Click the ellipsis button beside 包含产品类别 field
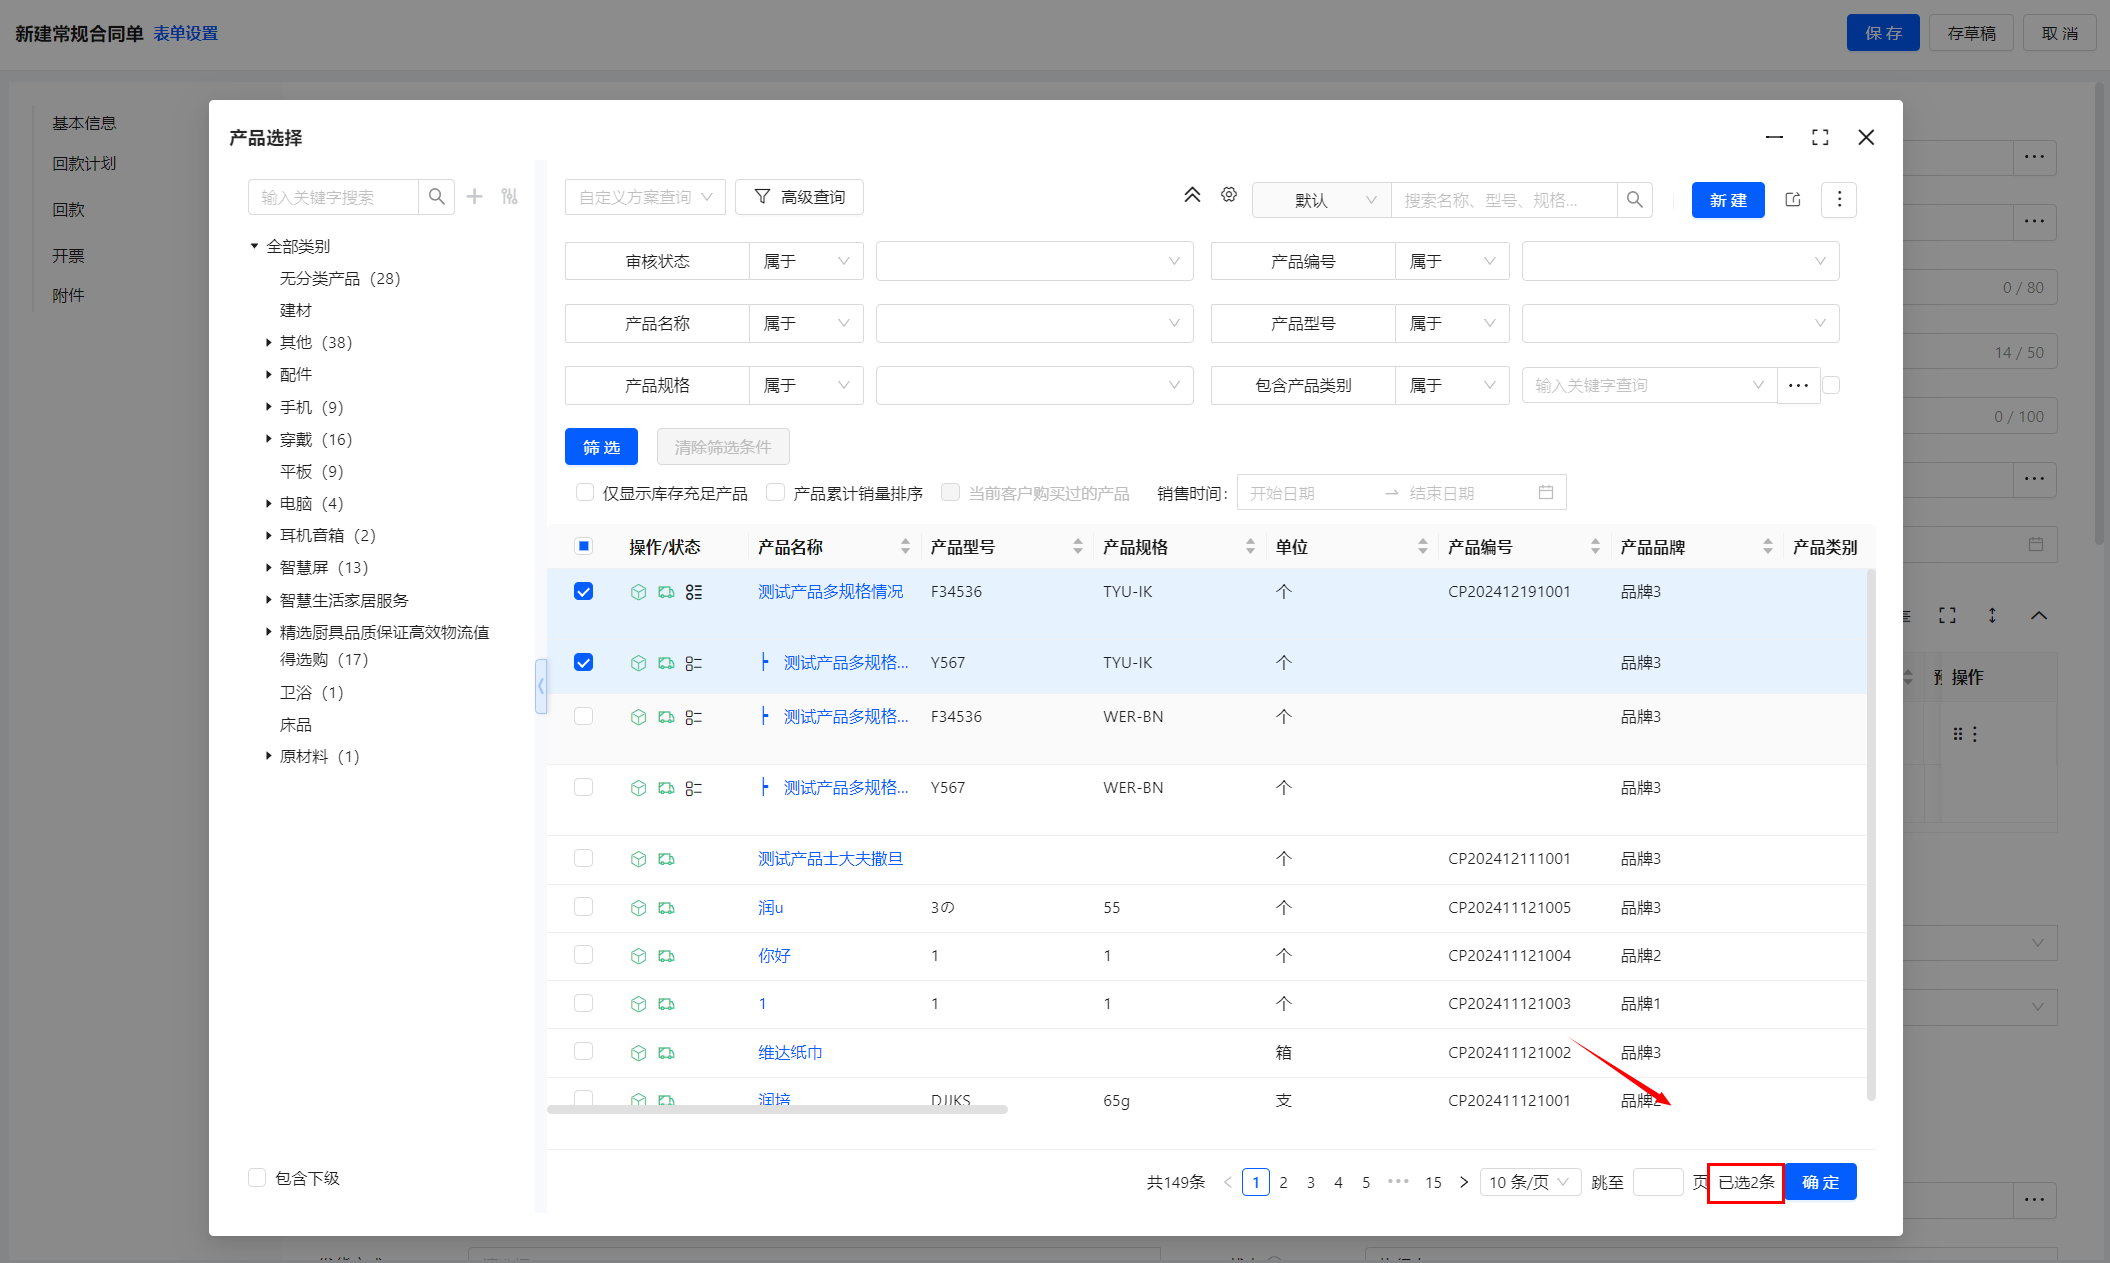 click(x=1798, y=385)
